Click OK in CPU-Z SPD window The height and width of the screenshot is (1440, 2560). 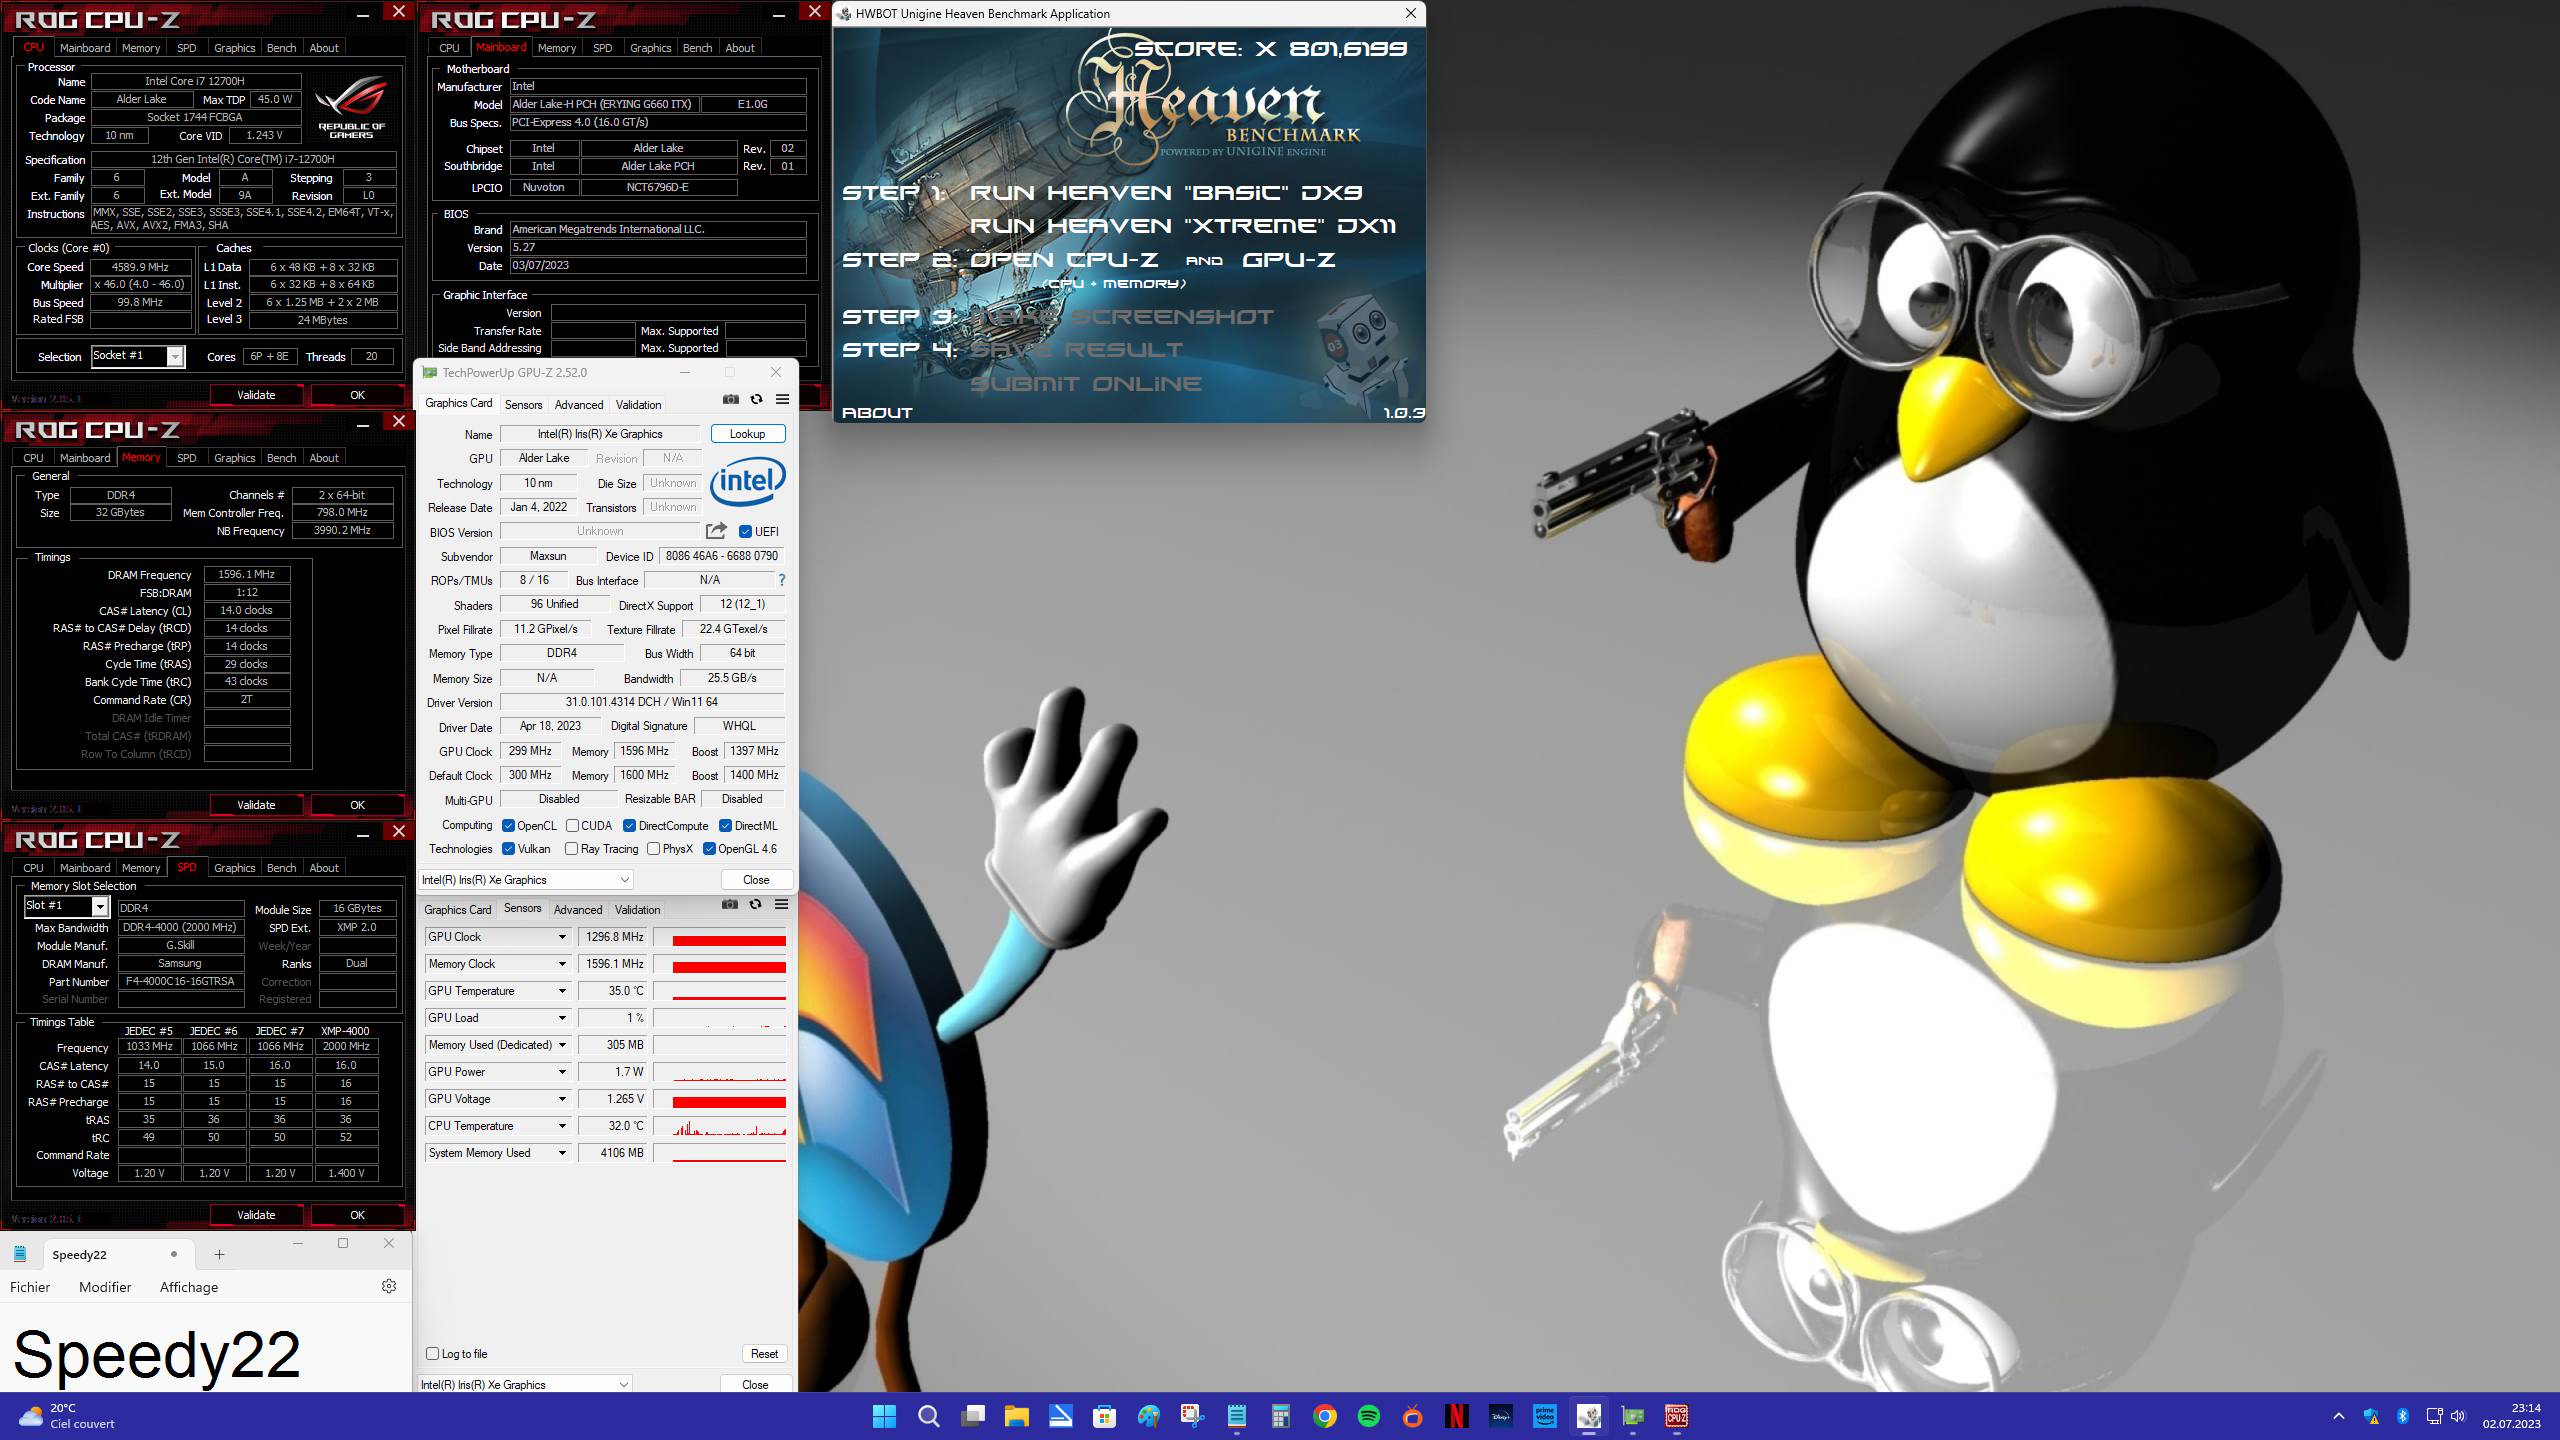pos(357,1215)
